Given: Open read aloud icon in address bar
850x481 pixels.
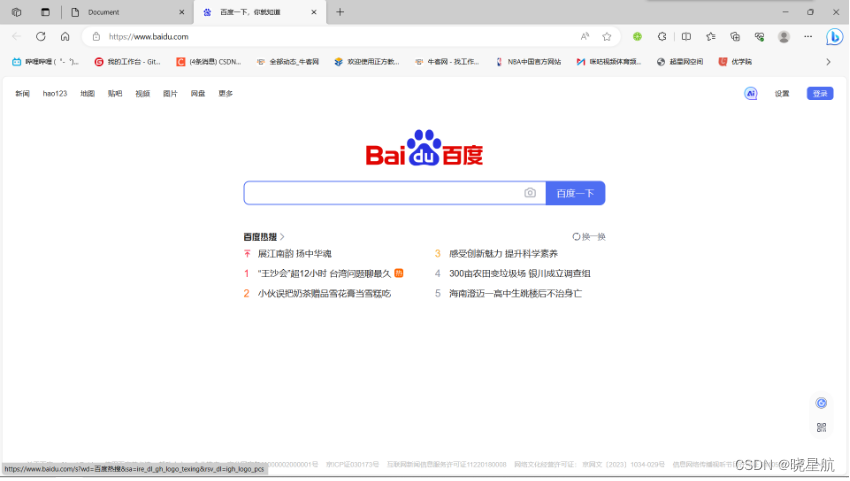Looking at the screenshot, I should pos(584,36).
